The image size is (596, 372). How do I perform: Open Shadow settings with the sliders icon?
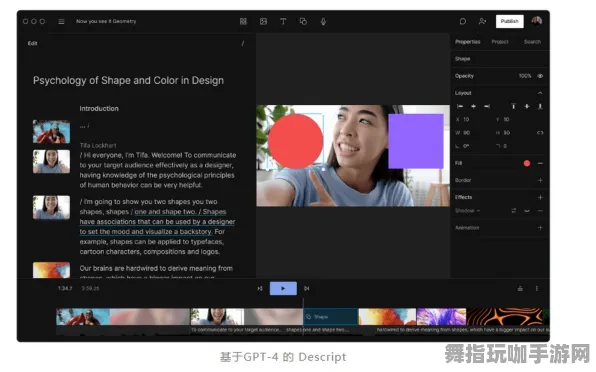click(x=514, y=211)
